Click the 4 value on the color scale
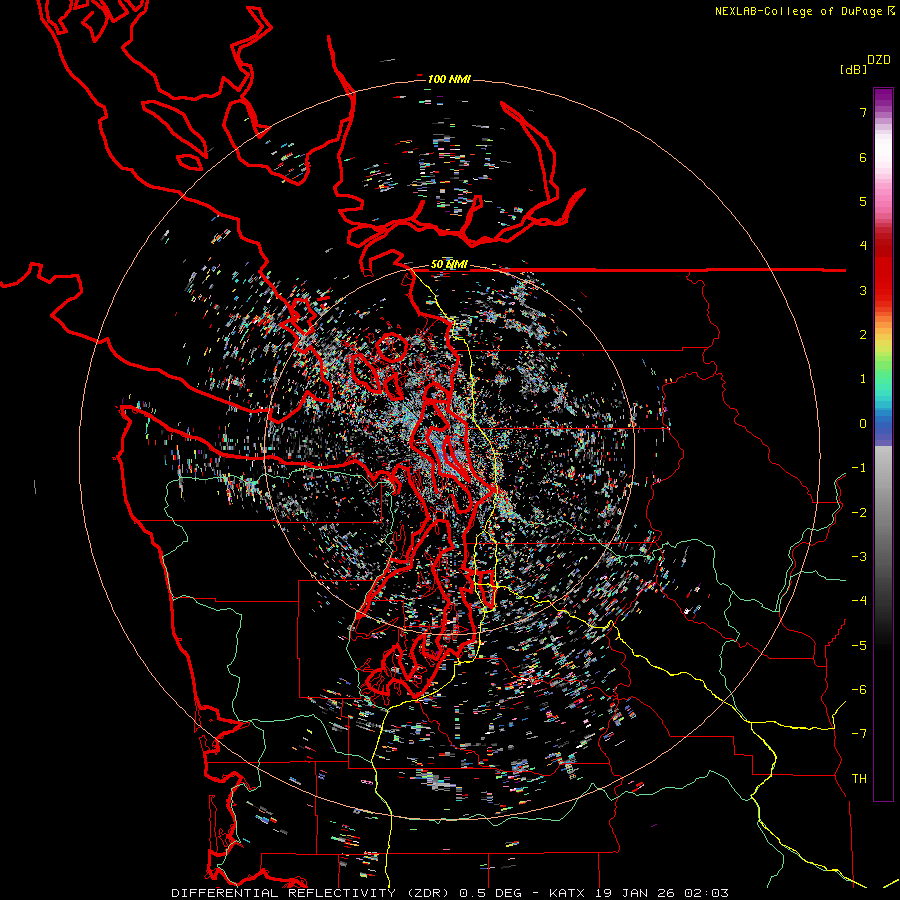 click(863, 246)
